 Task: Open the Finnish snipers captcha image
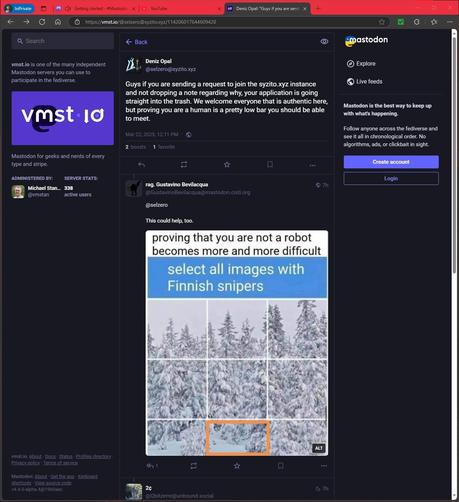click(x=237, y=343)
